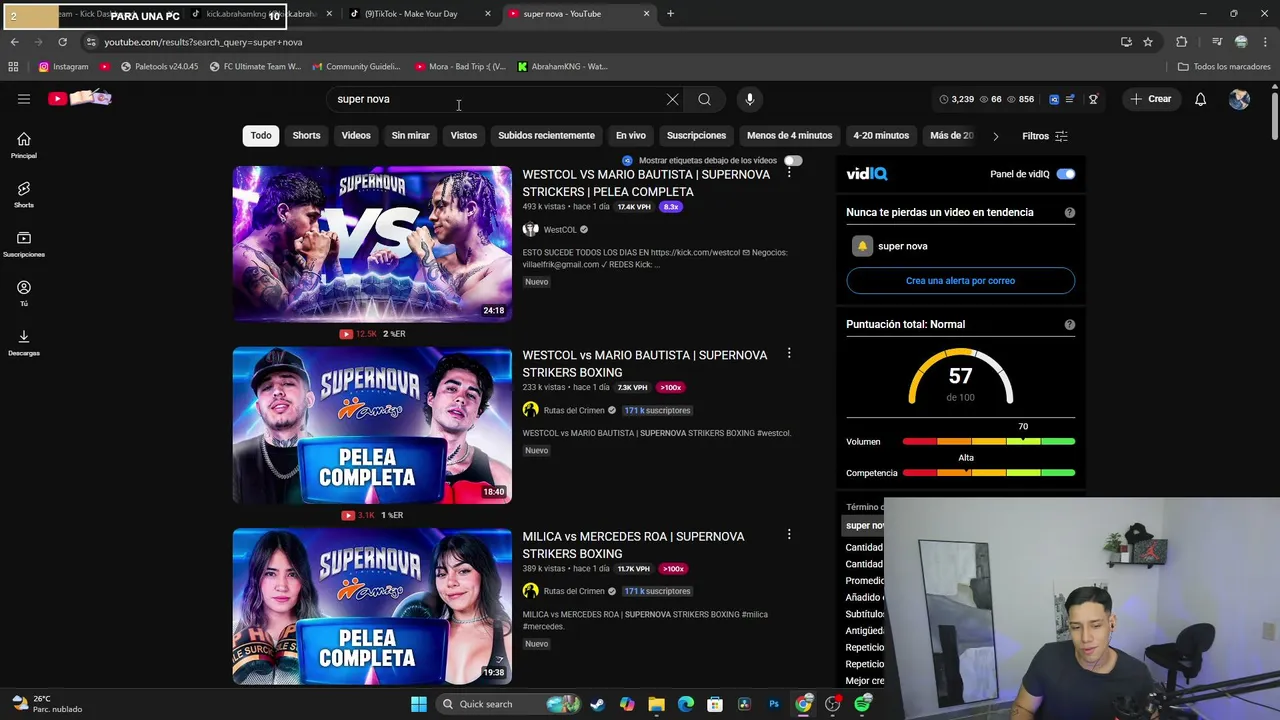Open Todos los marcadores folder
The height and width of the screenshot is (720, 1280).
pyautogui.click(x=1224, y=67)
